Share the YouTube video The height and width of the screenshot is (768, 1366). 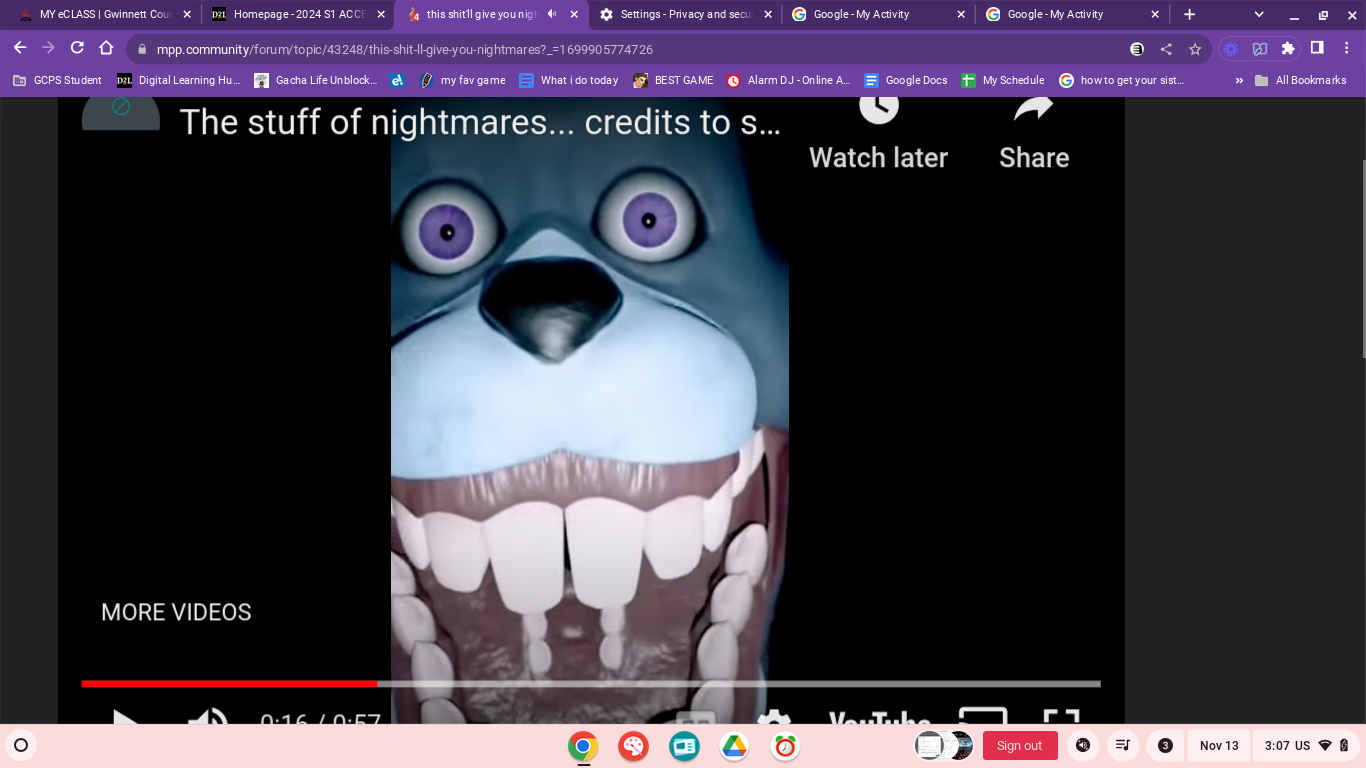(x=1034, y=133)
